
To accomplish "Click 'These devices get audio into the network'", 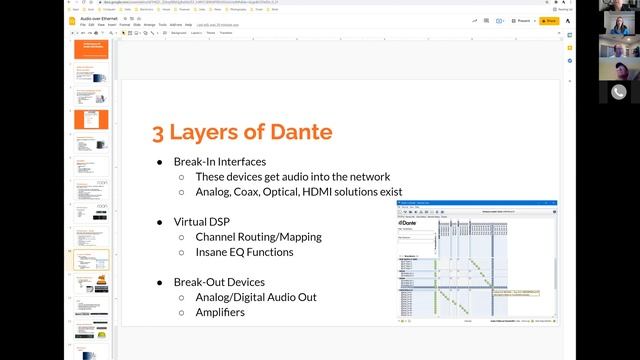I will pyautogui.click(x=293, y=177).
